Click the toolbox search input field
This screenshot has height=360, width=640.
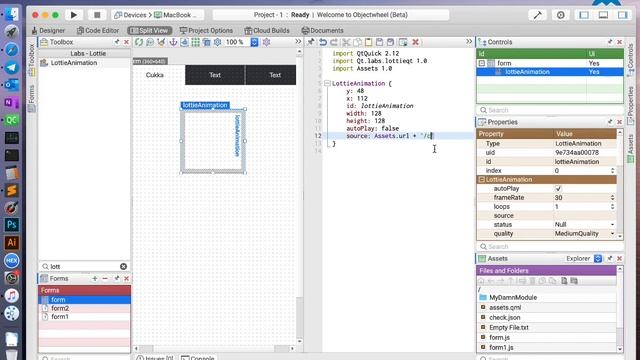[84, 267]
